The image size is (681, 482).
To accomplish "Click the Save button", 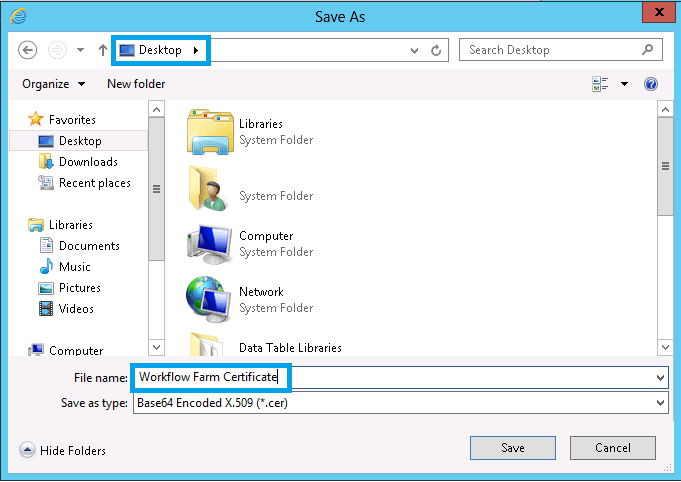I will point(512,448).
